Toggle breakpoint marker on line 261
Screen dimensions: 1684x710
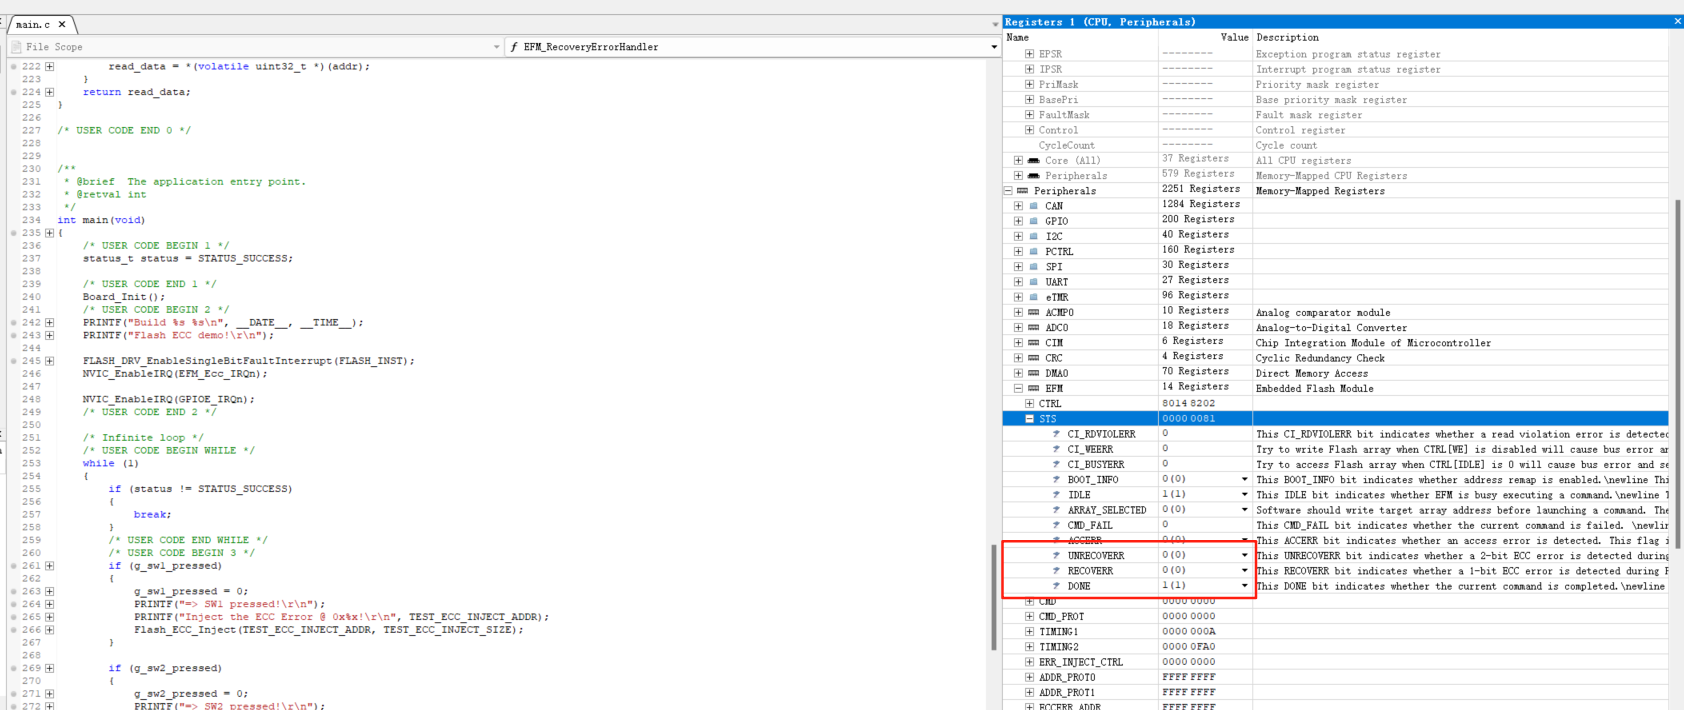point(13,566)
